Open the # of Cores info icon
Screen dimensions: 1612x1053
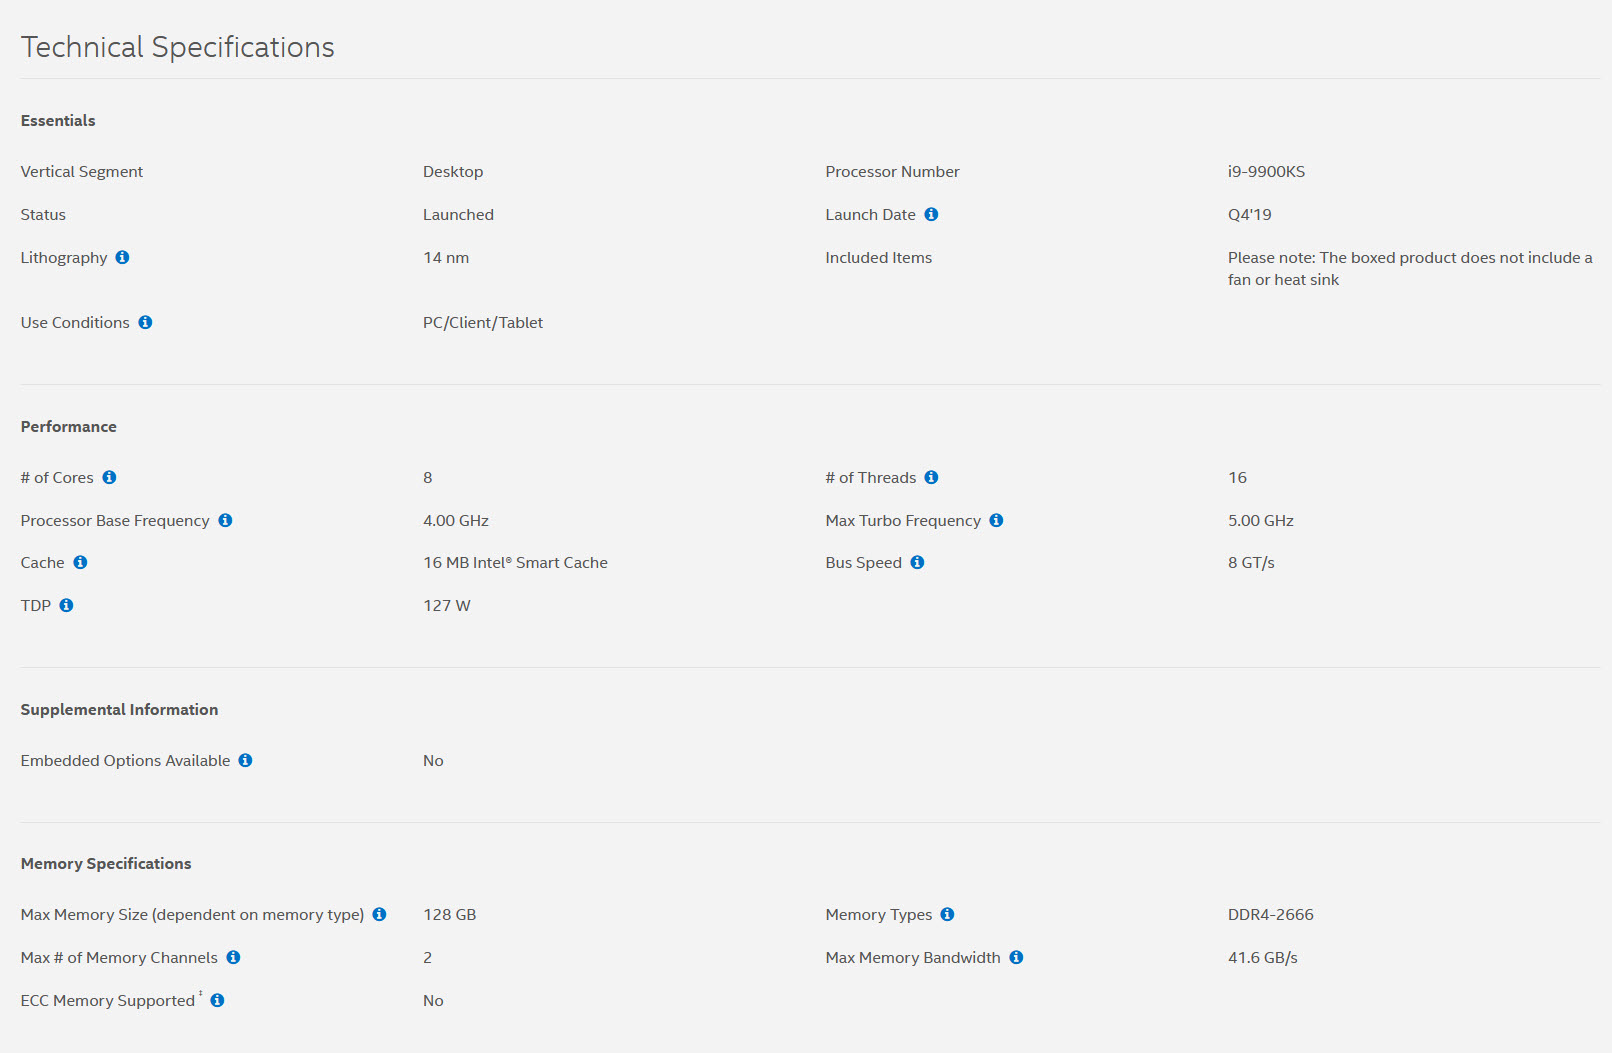click(x=109, y=477)
